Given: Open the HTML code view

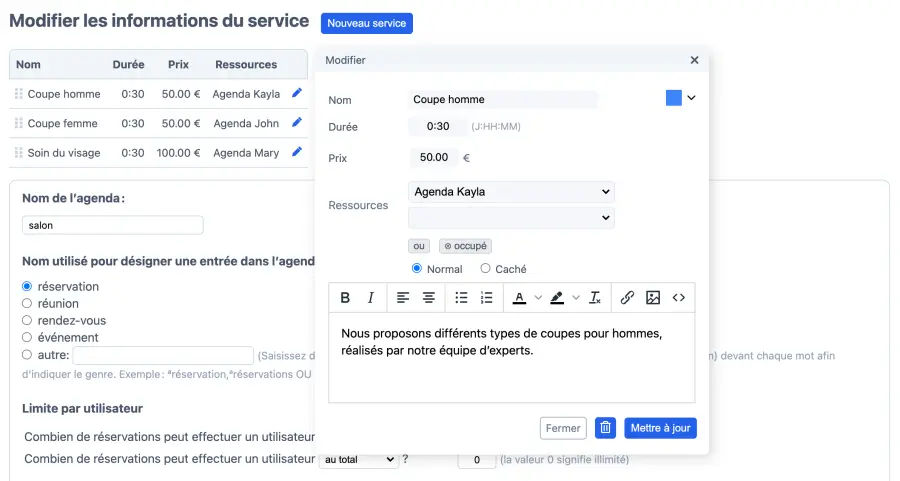Looking at the screenshot, I should [679, 298].
